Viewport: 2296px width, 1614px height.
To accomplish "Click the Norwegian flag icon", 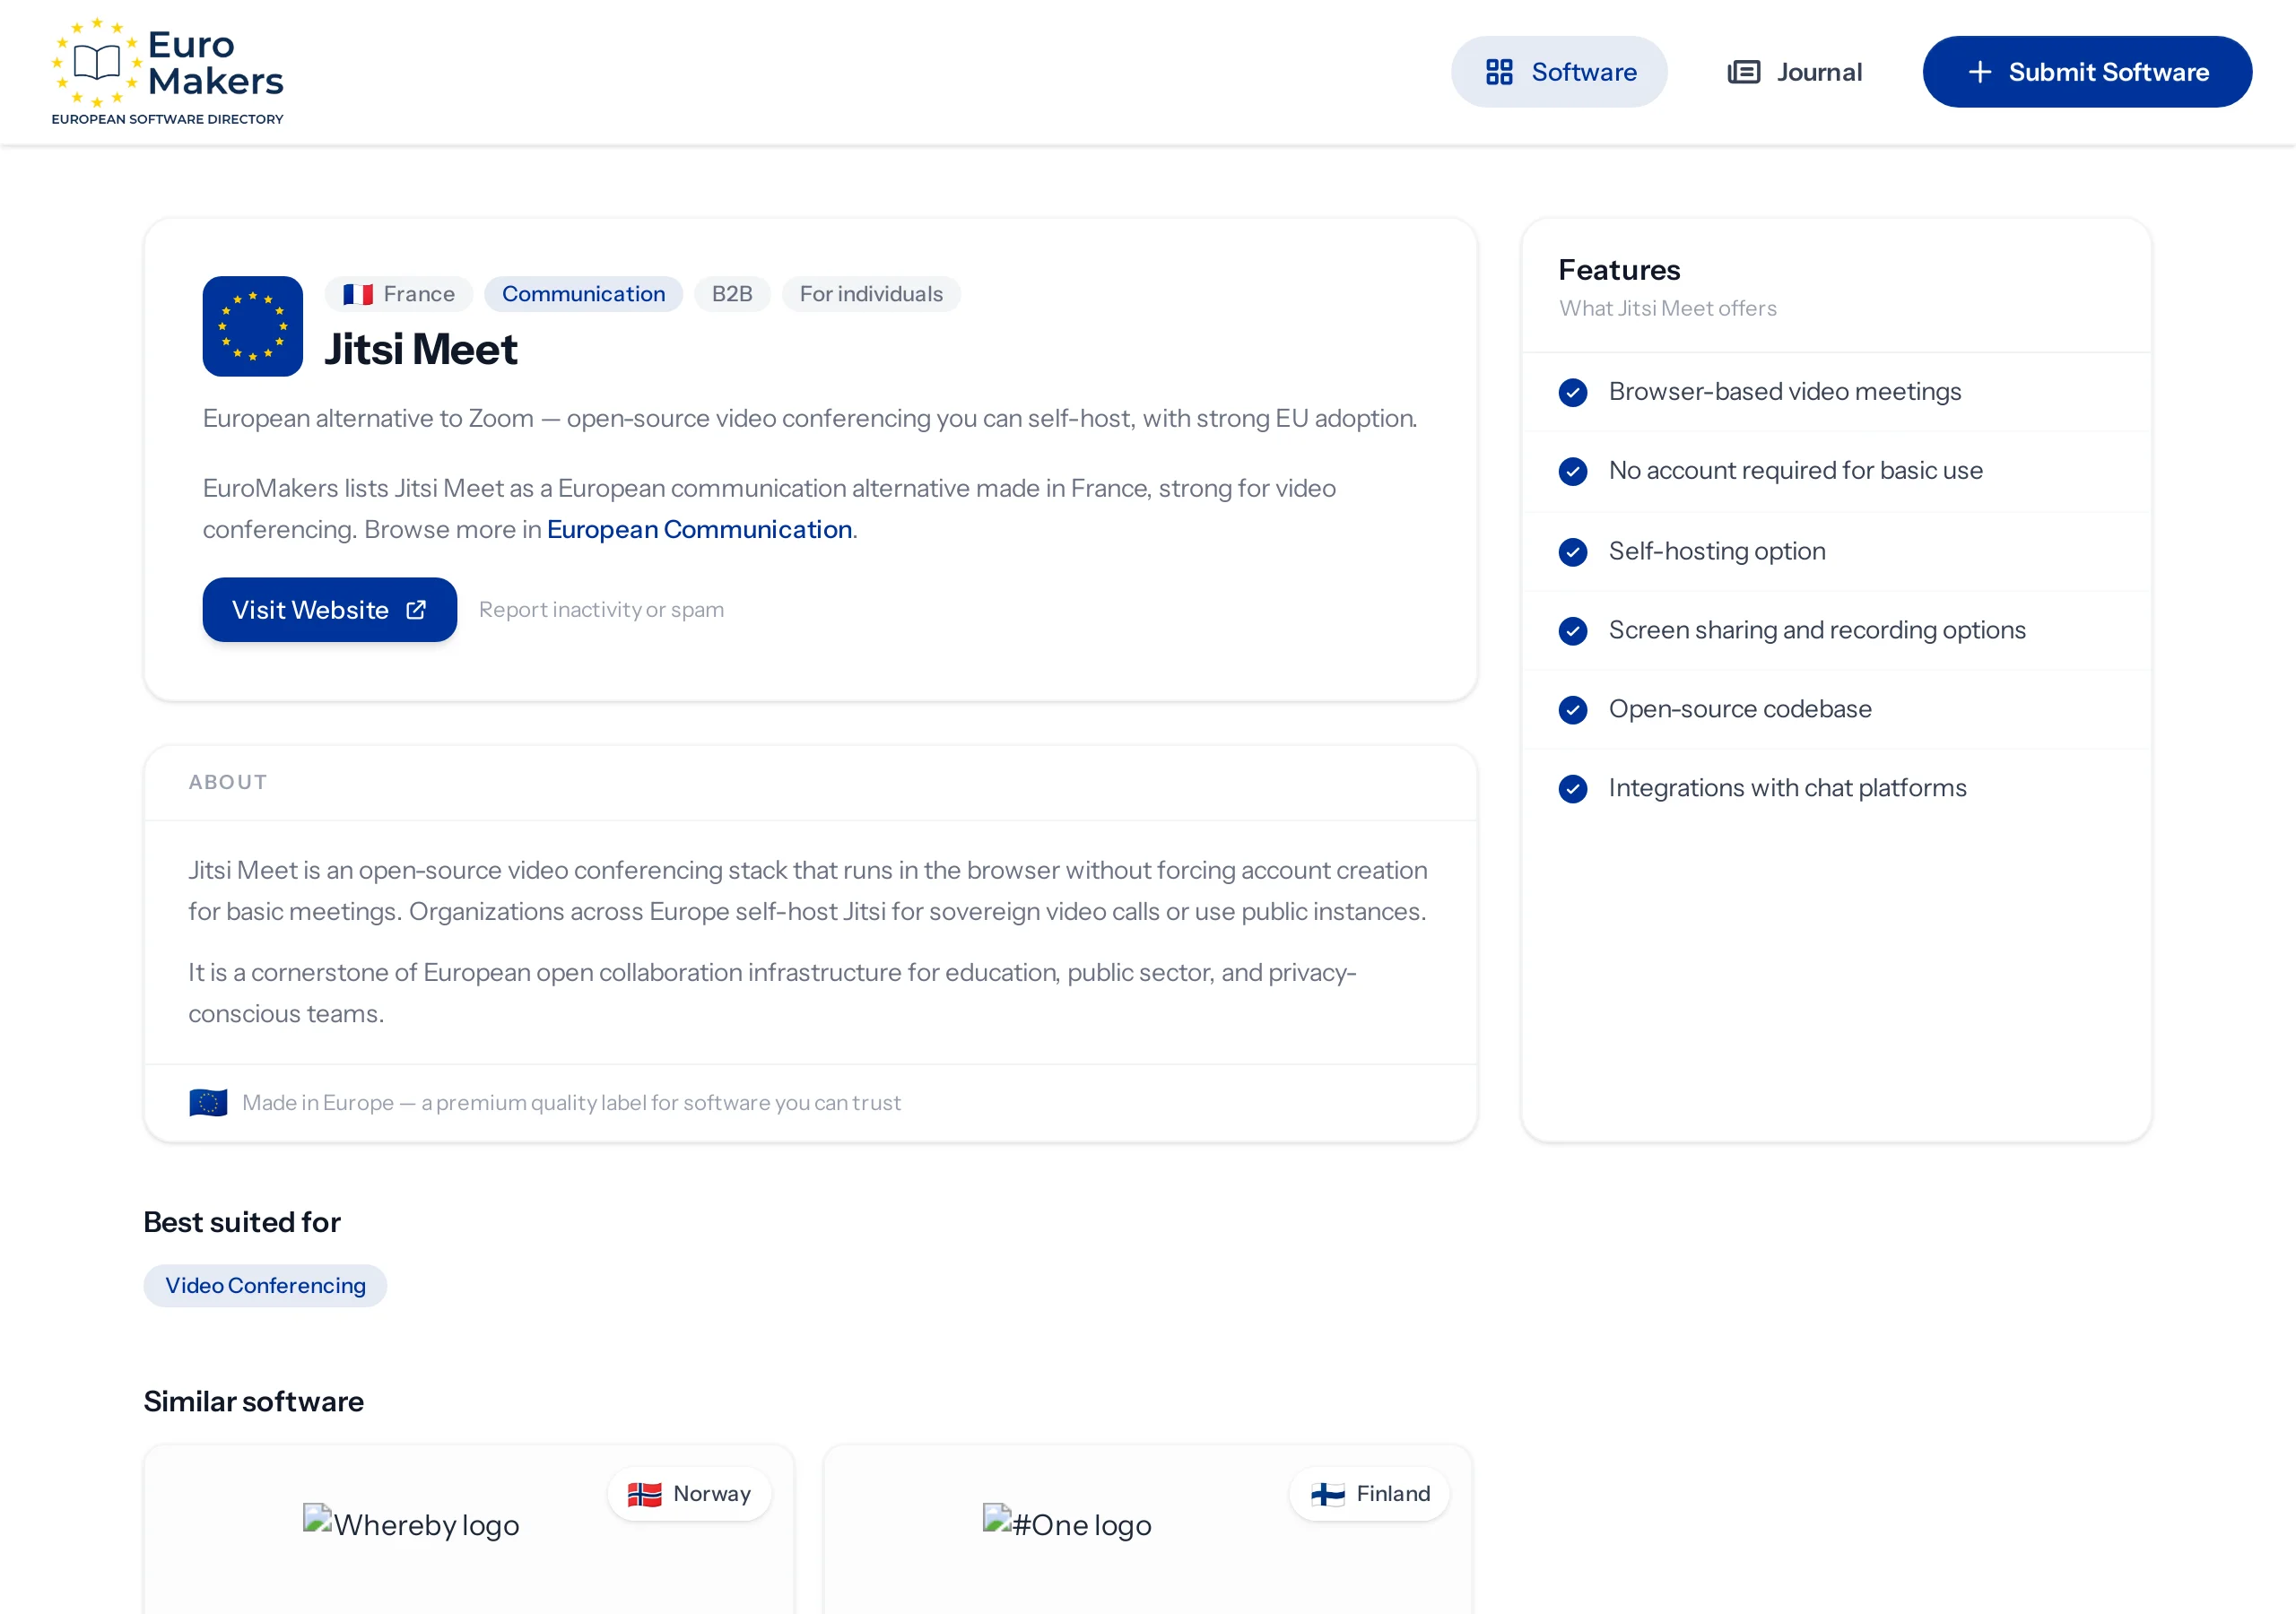I will pyautogui.click(x=644, y=1494).
